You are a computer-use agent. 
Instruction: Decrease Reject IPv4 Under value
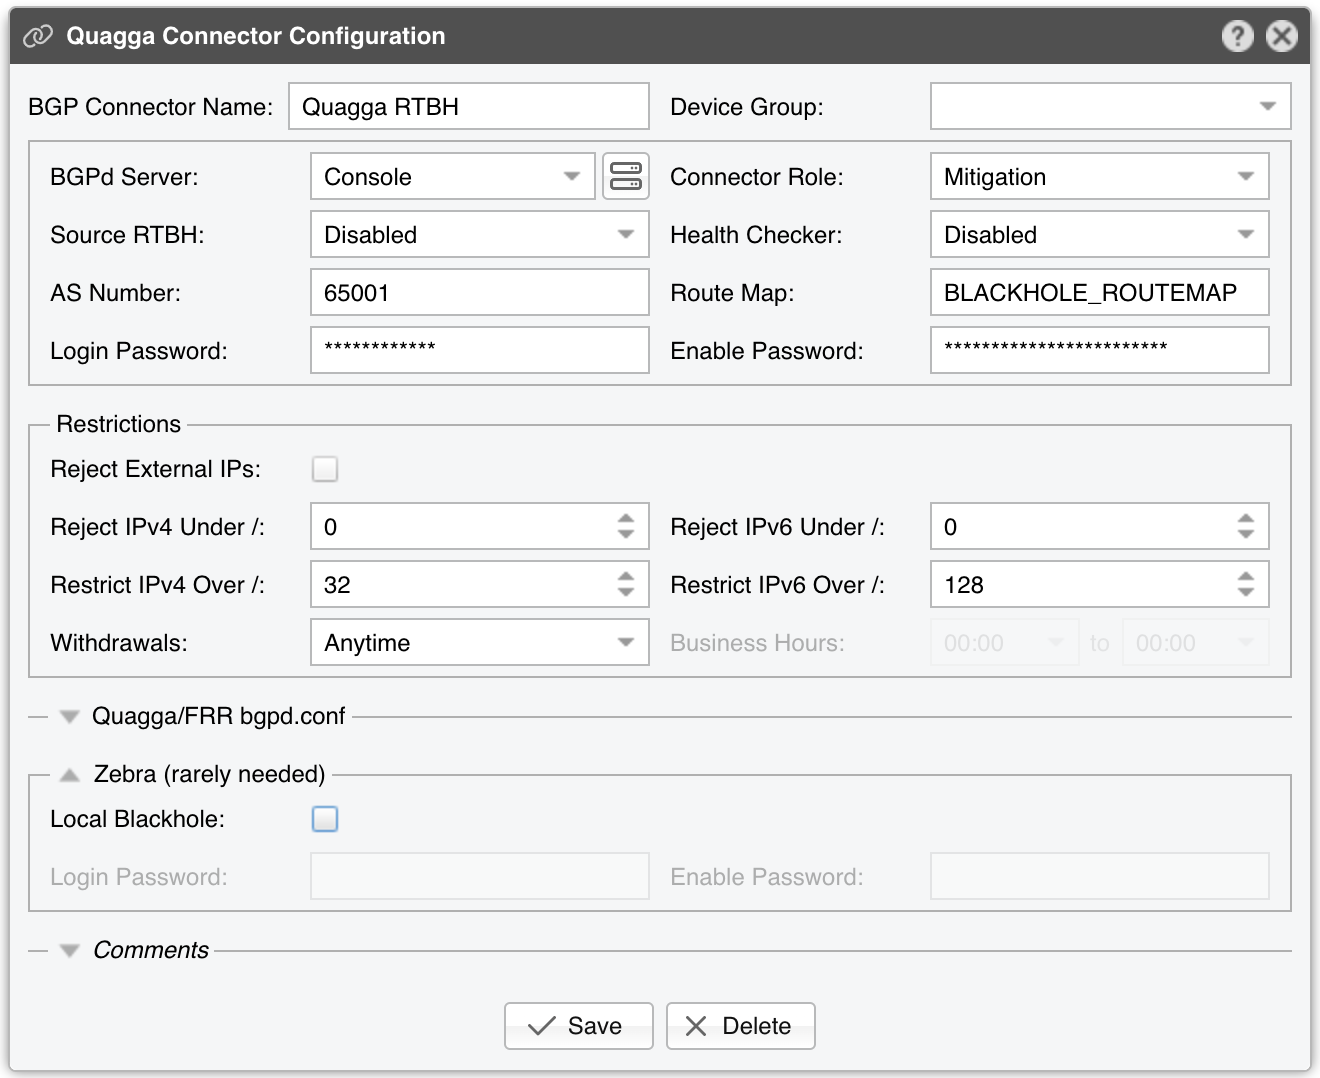[626, 534]
